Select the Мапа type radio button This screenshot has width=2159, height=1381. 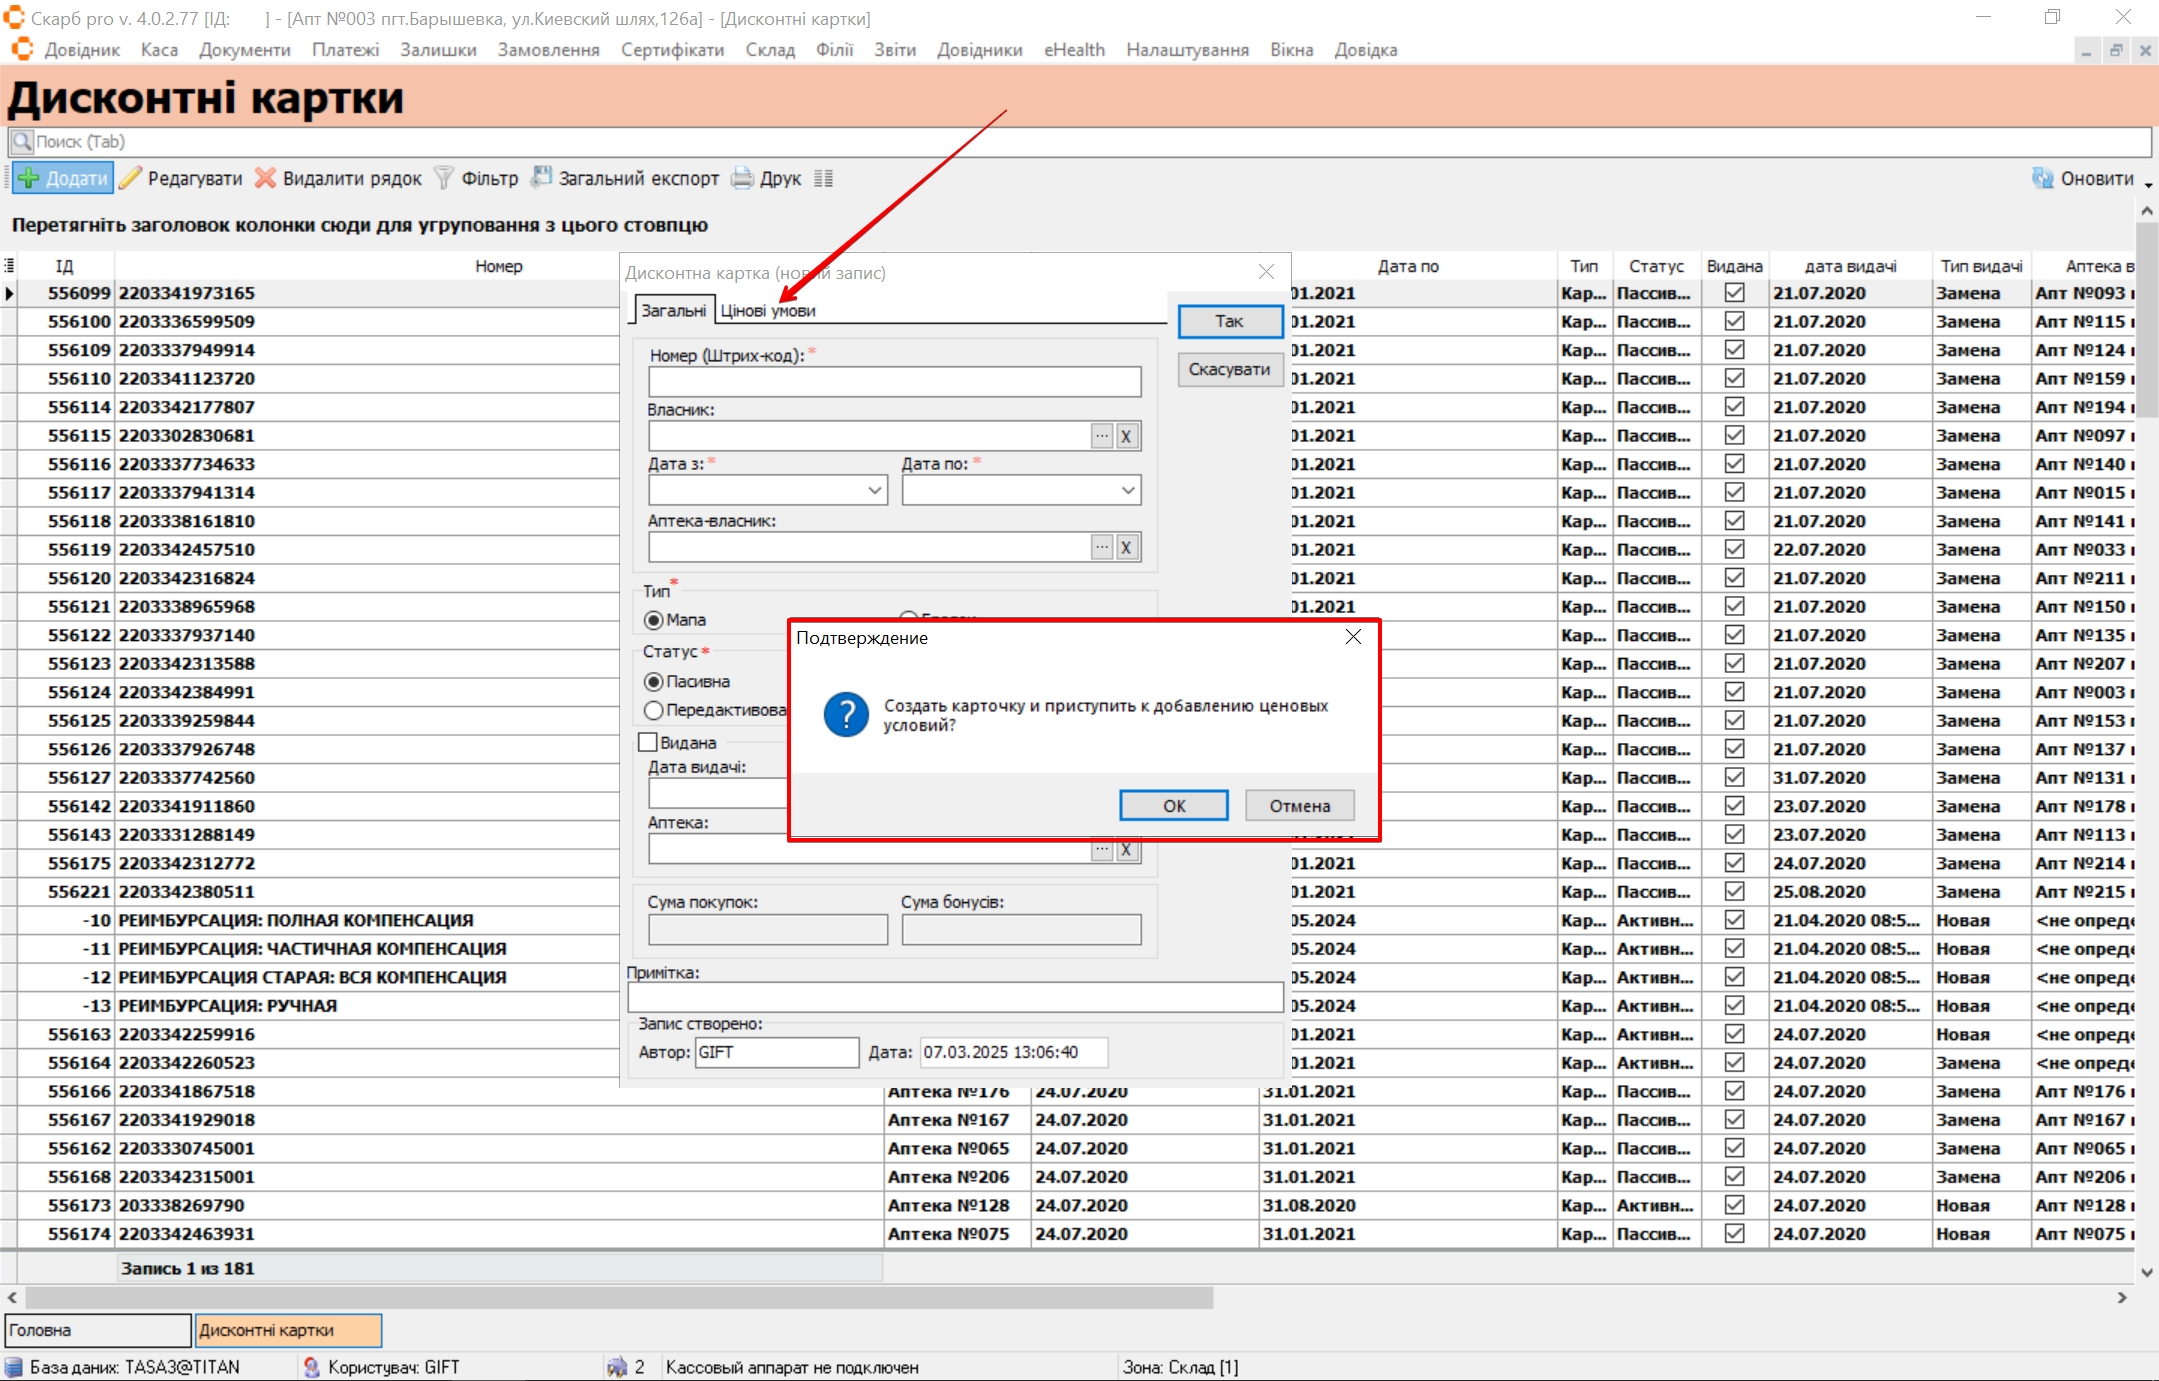(x=654, y=621)
